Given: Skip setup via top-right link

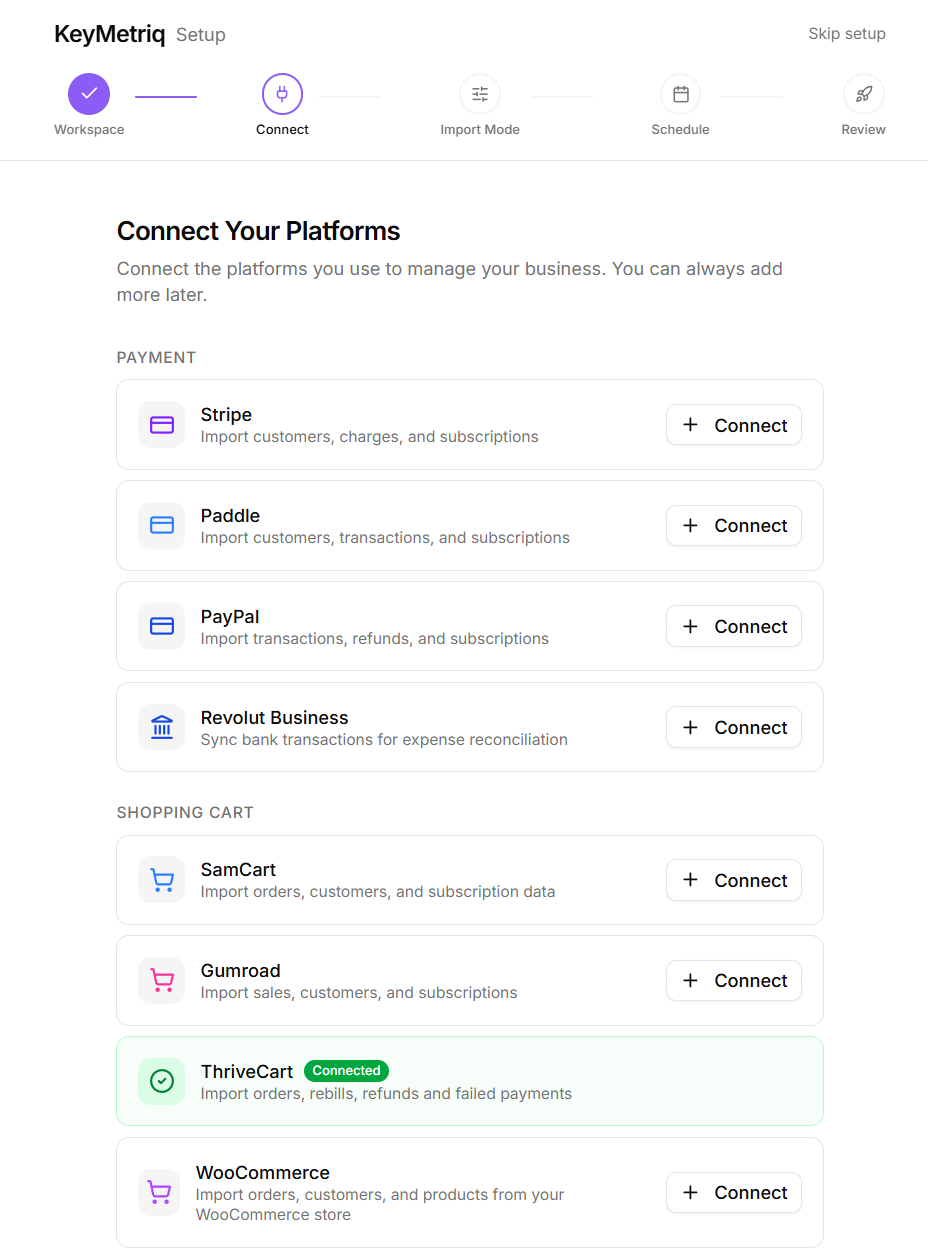Looking at the screenshot, I should click(847, 34).
